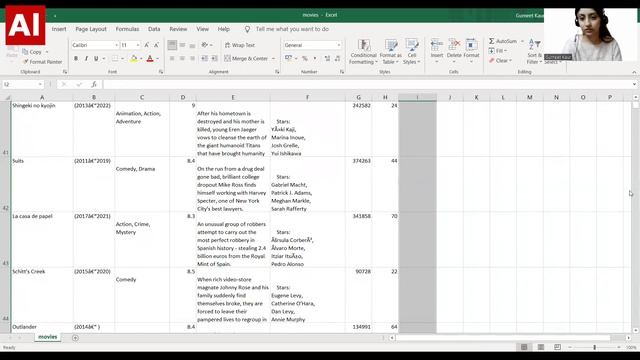Toggle top align in Alignment group
Image resolution: width=640 pixels, height=360 pixels.
172,45
